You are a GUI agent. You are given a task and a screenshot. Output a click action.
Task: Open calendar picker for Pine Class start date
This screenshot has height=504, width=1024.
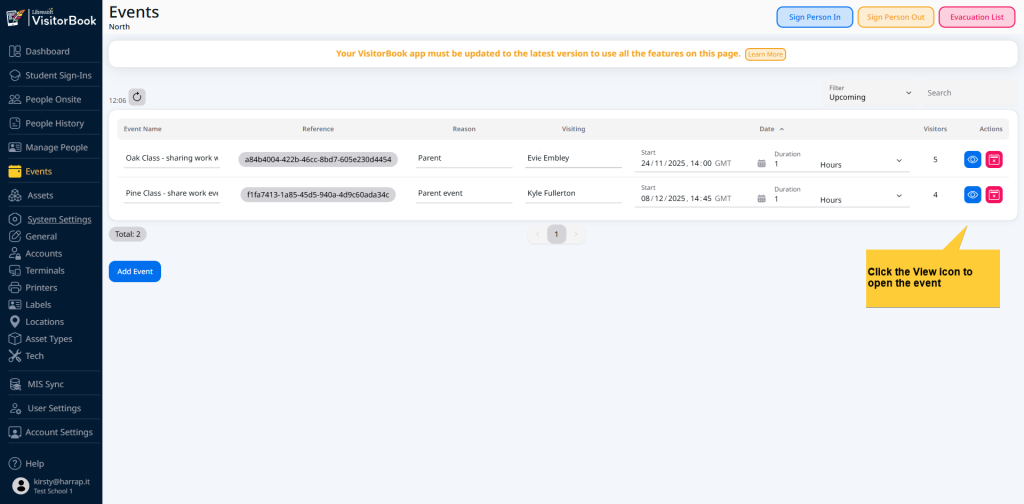(761, 199)
